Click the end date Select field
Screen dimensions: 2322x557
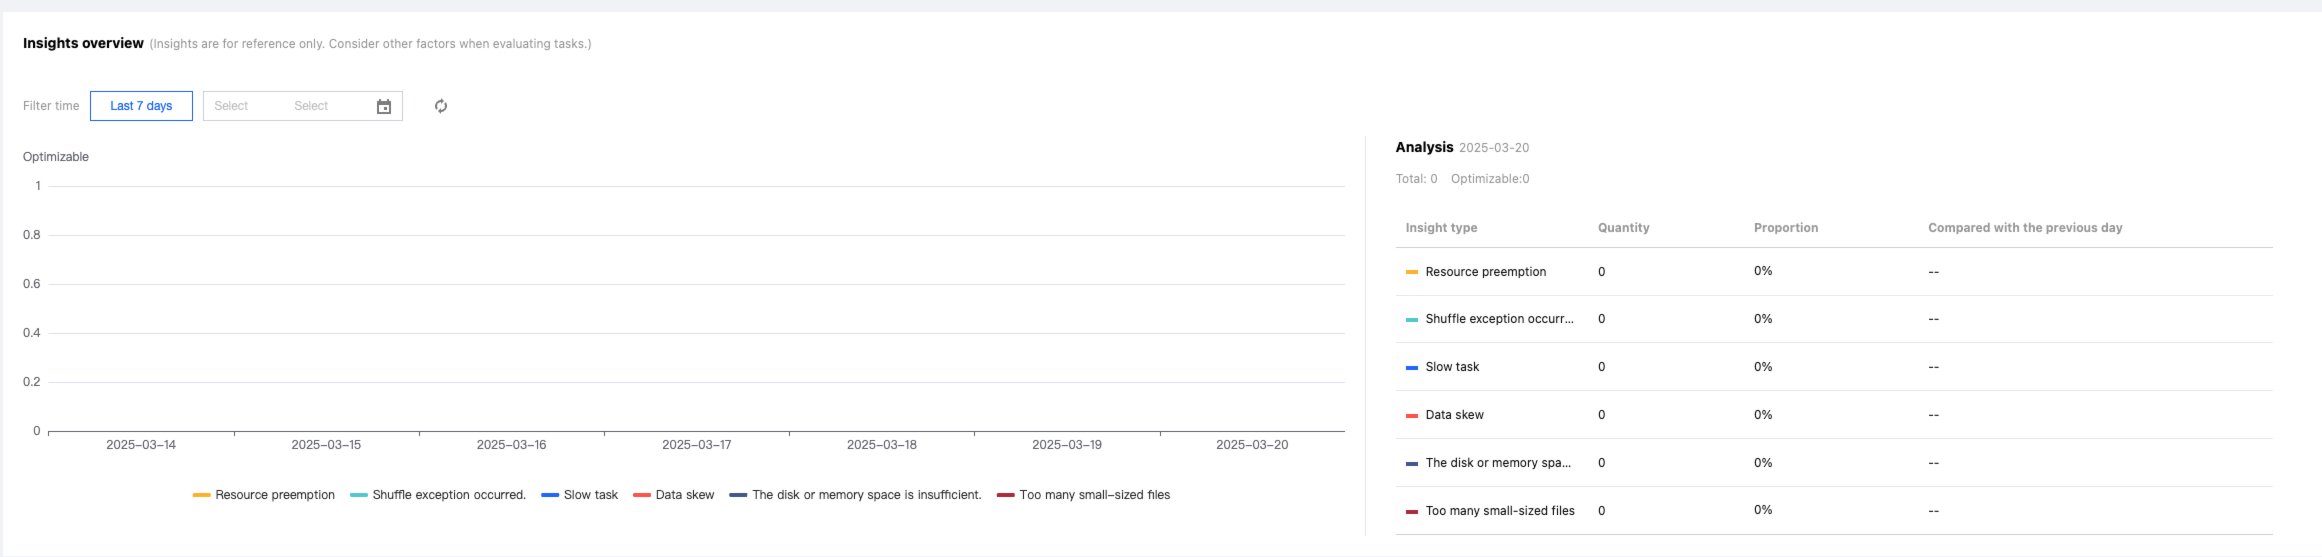tap(311, 106)
